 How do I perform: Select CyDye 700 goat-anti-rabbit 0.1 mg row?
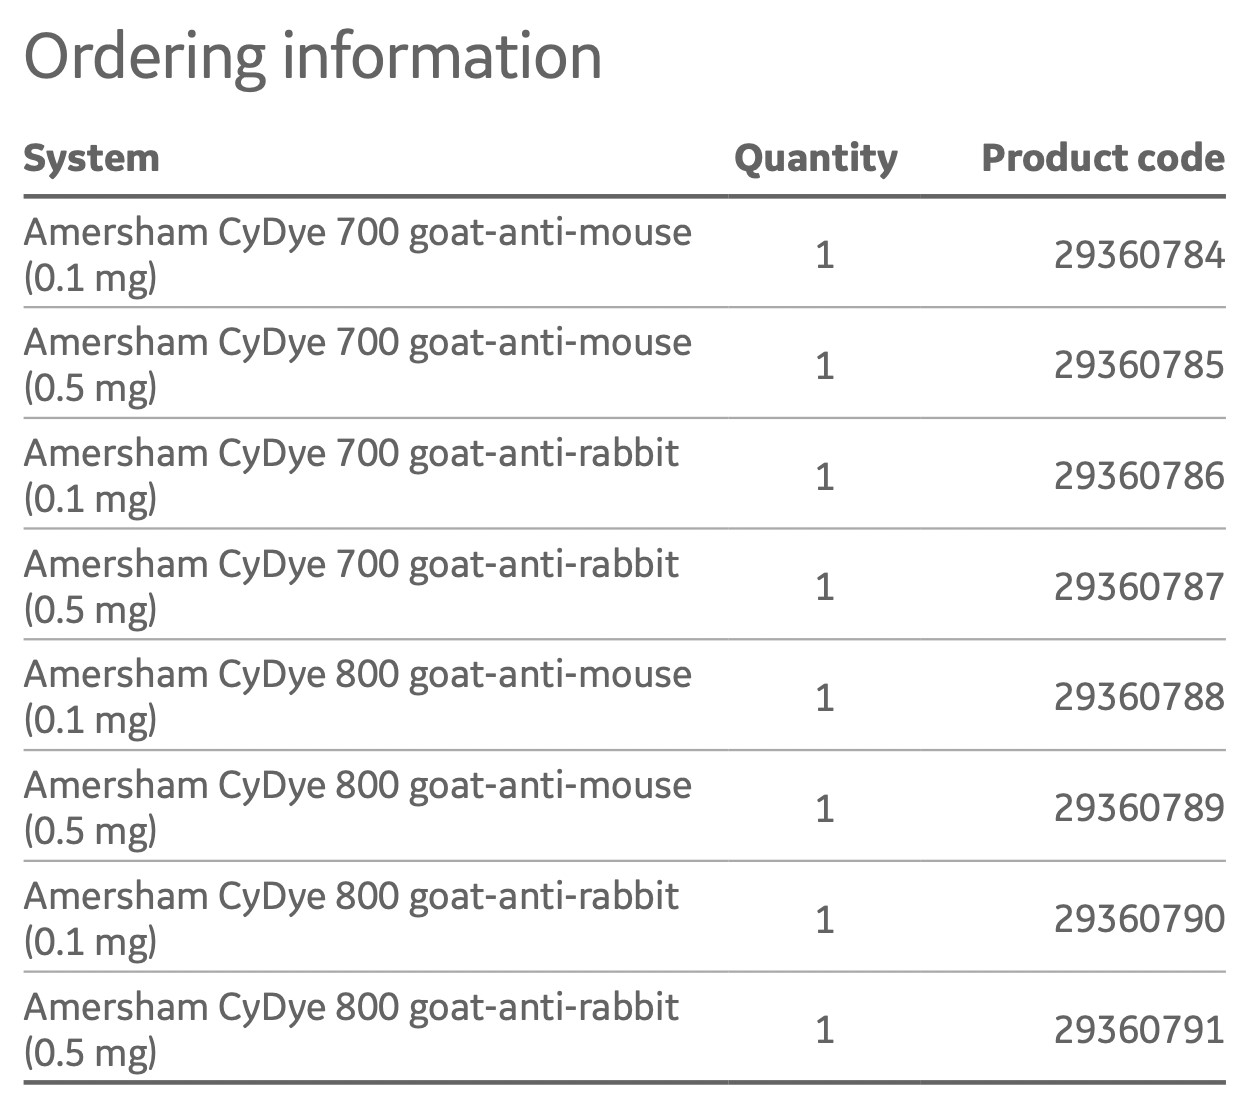click(624, 475)
